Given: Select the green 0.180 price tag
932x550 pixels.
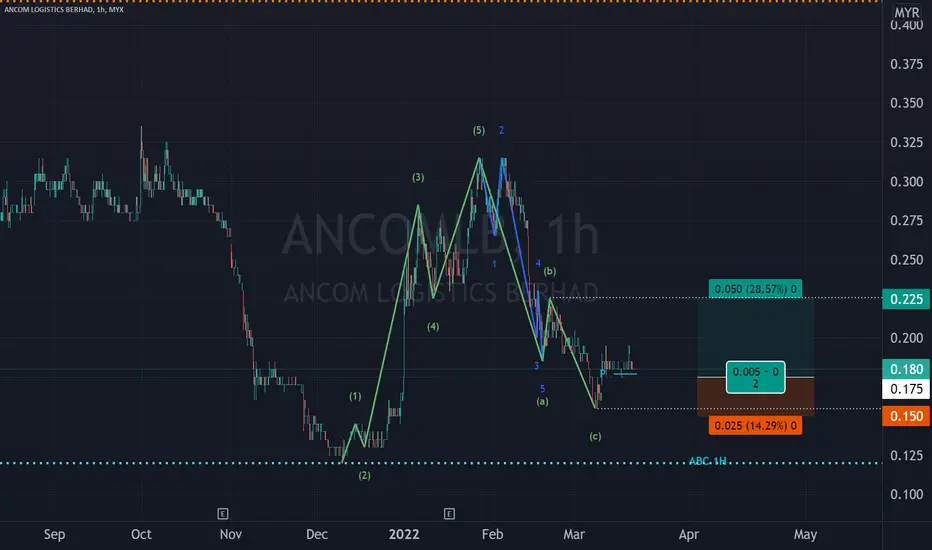Looking at the screenshot, I should pyautogui.click(x=906, y=369).
